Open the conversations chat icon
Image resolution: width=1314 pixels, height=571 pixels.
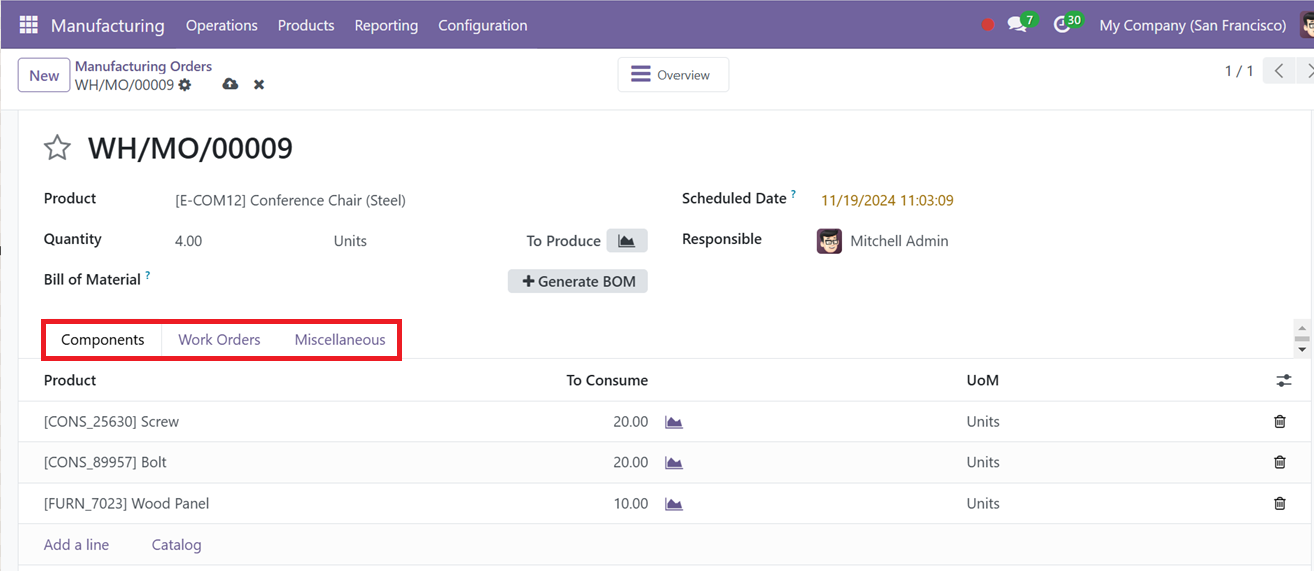[x=1018, y=25]
